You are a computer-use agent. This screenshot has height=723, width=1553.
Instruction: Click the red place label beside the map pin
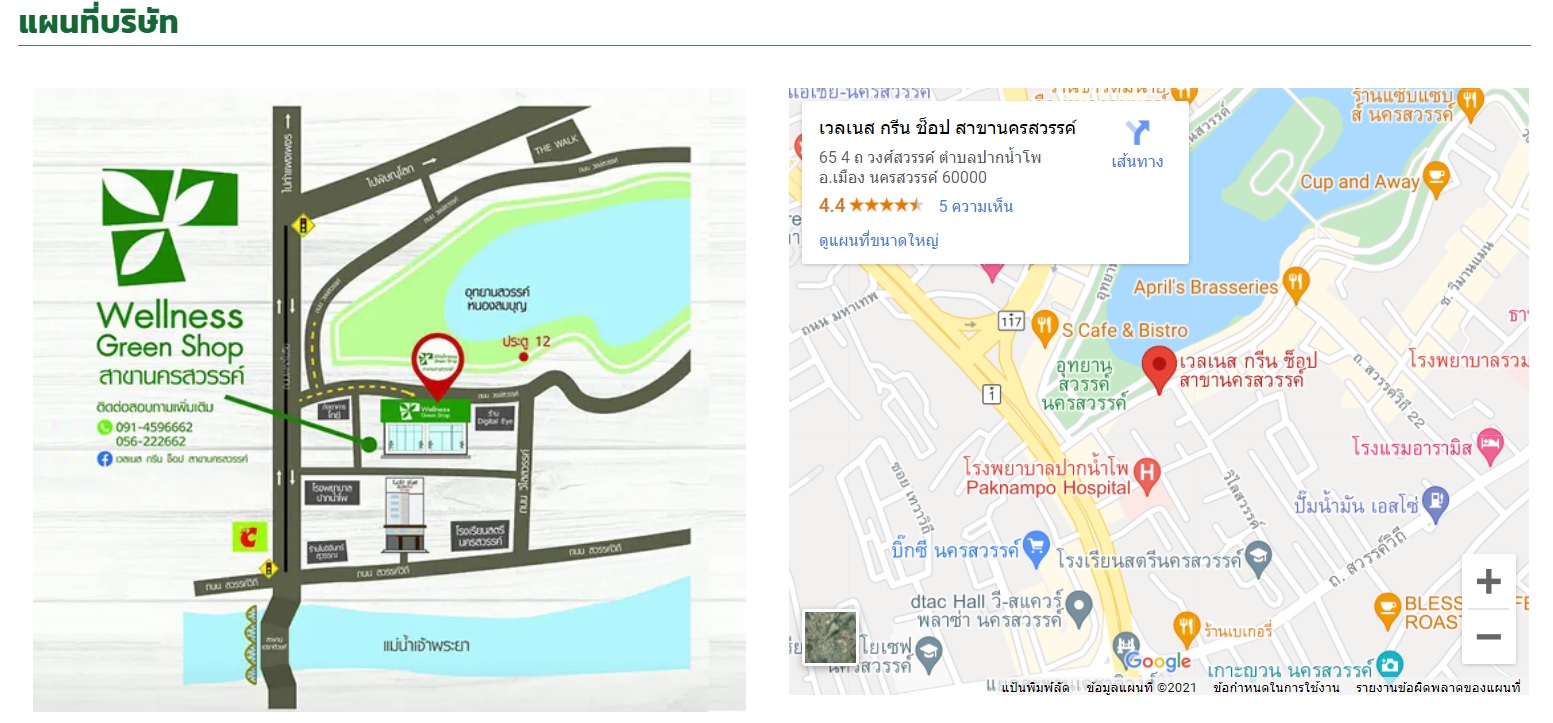point(1249,370)
